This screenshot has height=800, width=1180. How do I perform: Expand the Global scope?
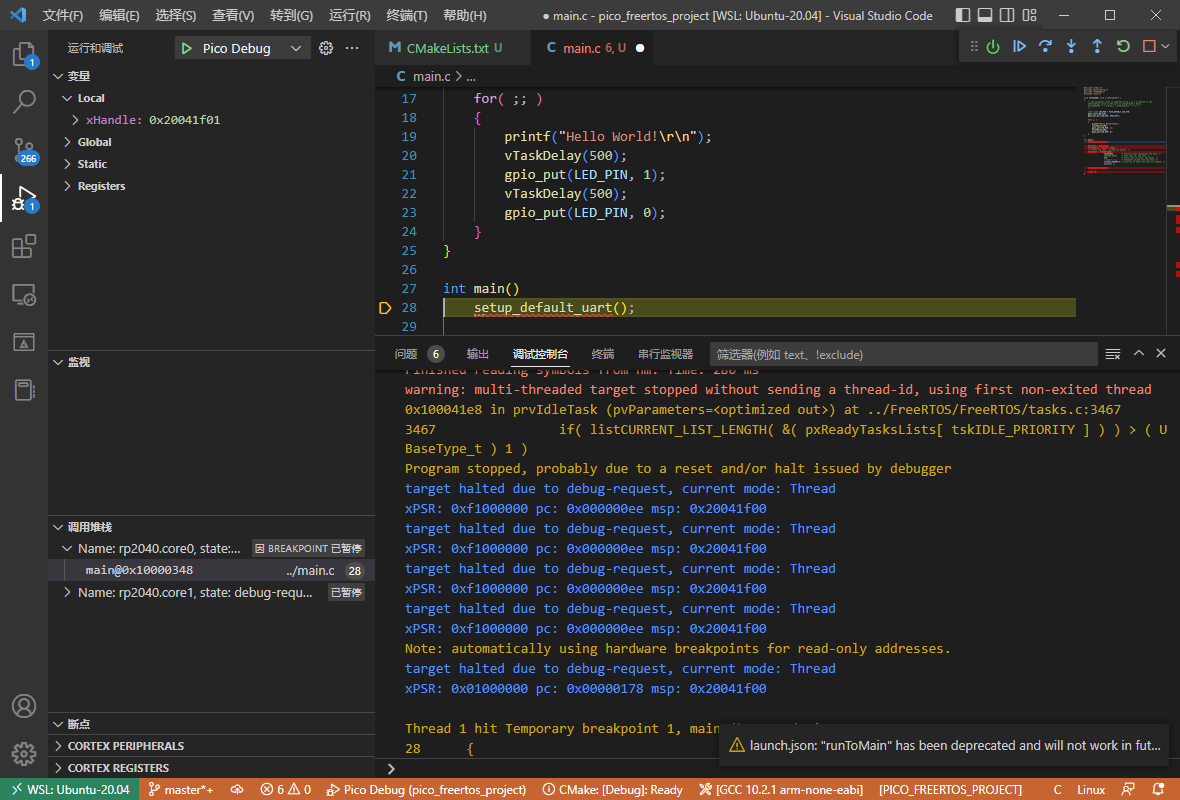click(x=67, y=141)
